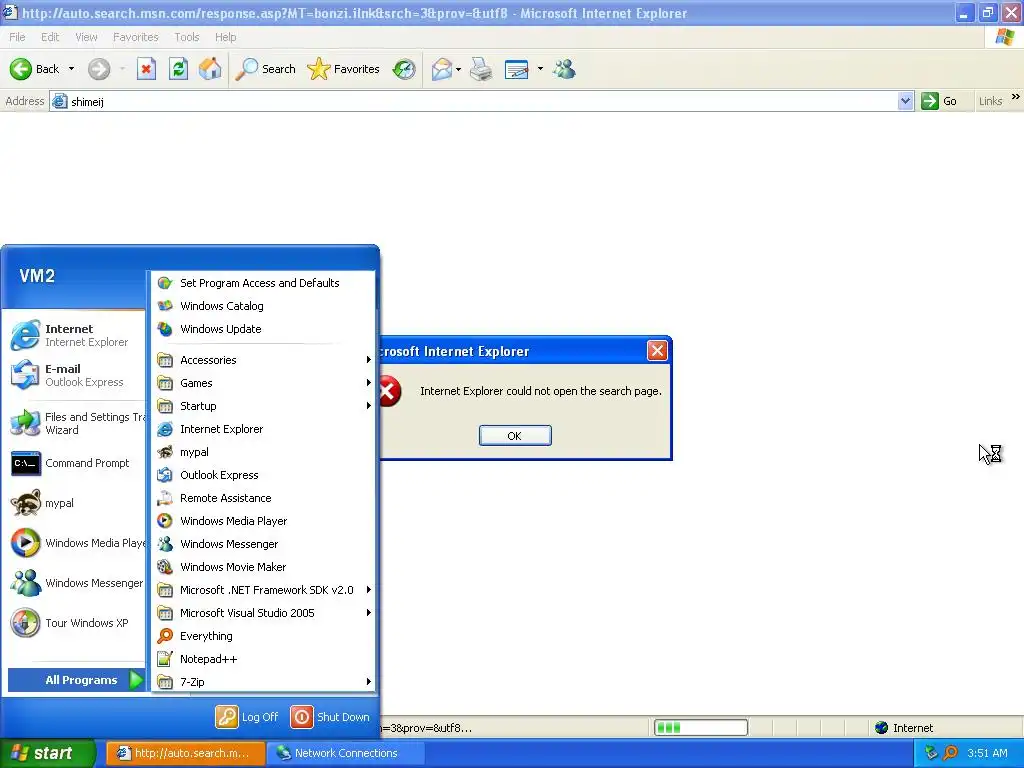Open the View menu

pyautogui.click(x=86, y=37)
